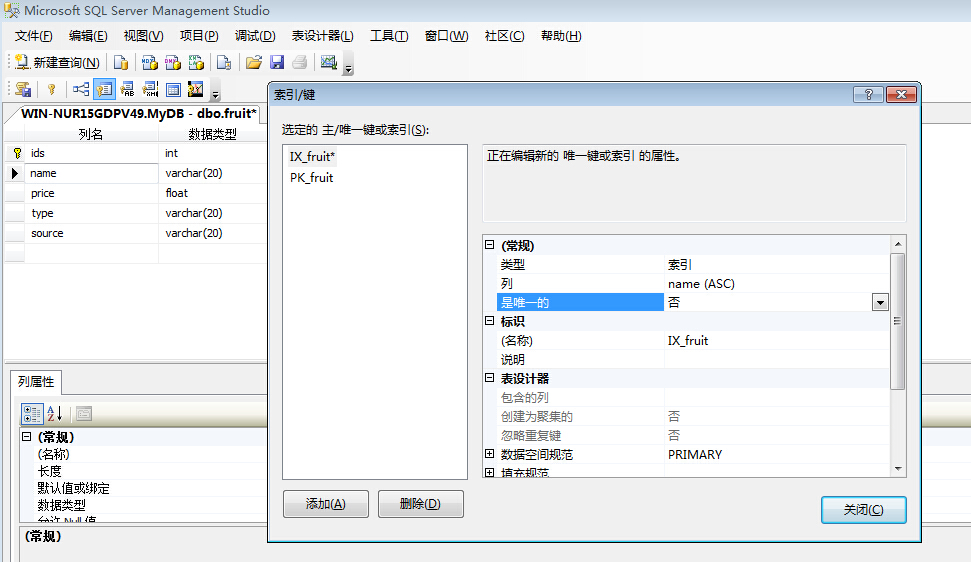Screen dimensions: 971x562
Task: Click the properties grid scrollbar thumb
Action: pyautogui.click(x=898, y=321)
